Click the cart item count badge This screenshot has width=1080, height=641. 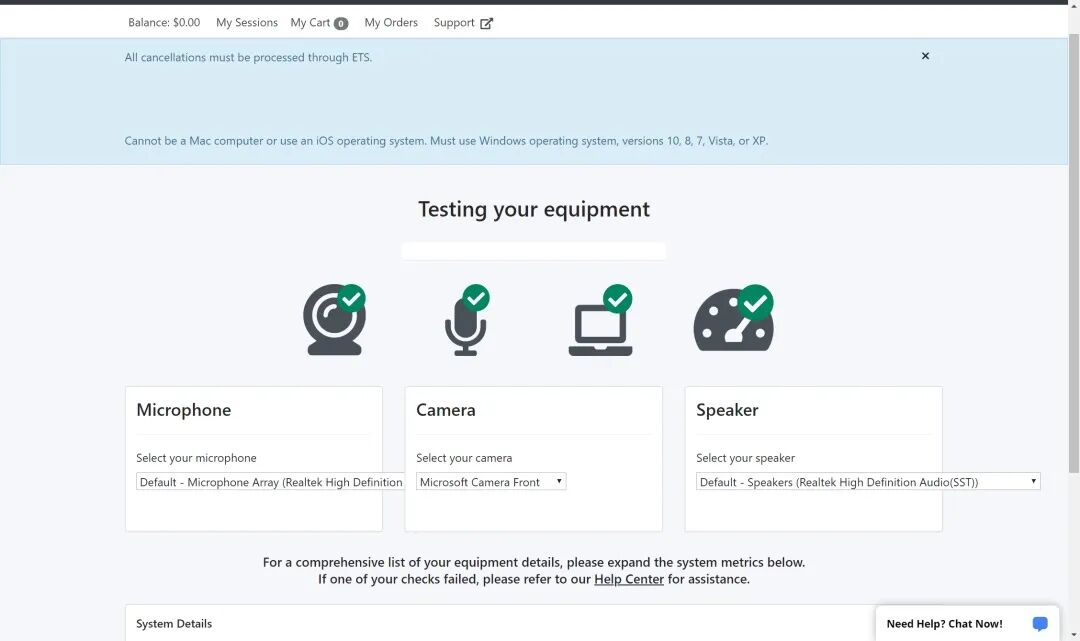coord(341,23)
